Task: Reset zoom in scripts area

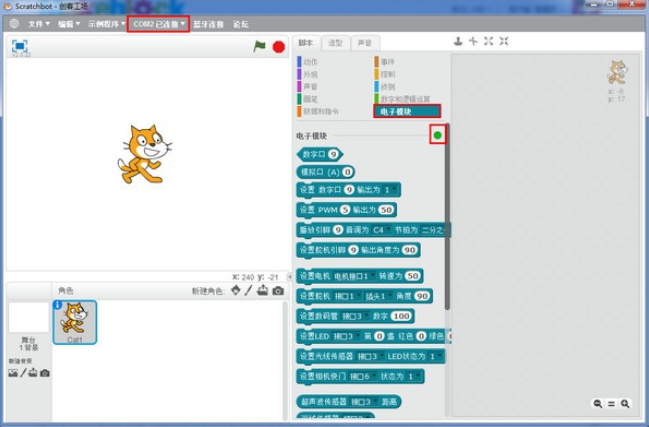Action: [x=611, y=403]
